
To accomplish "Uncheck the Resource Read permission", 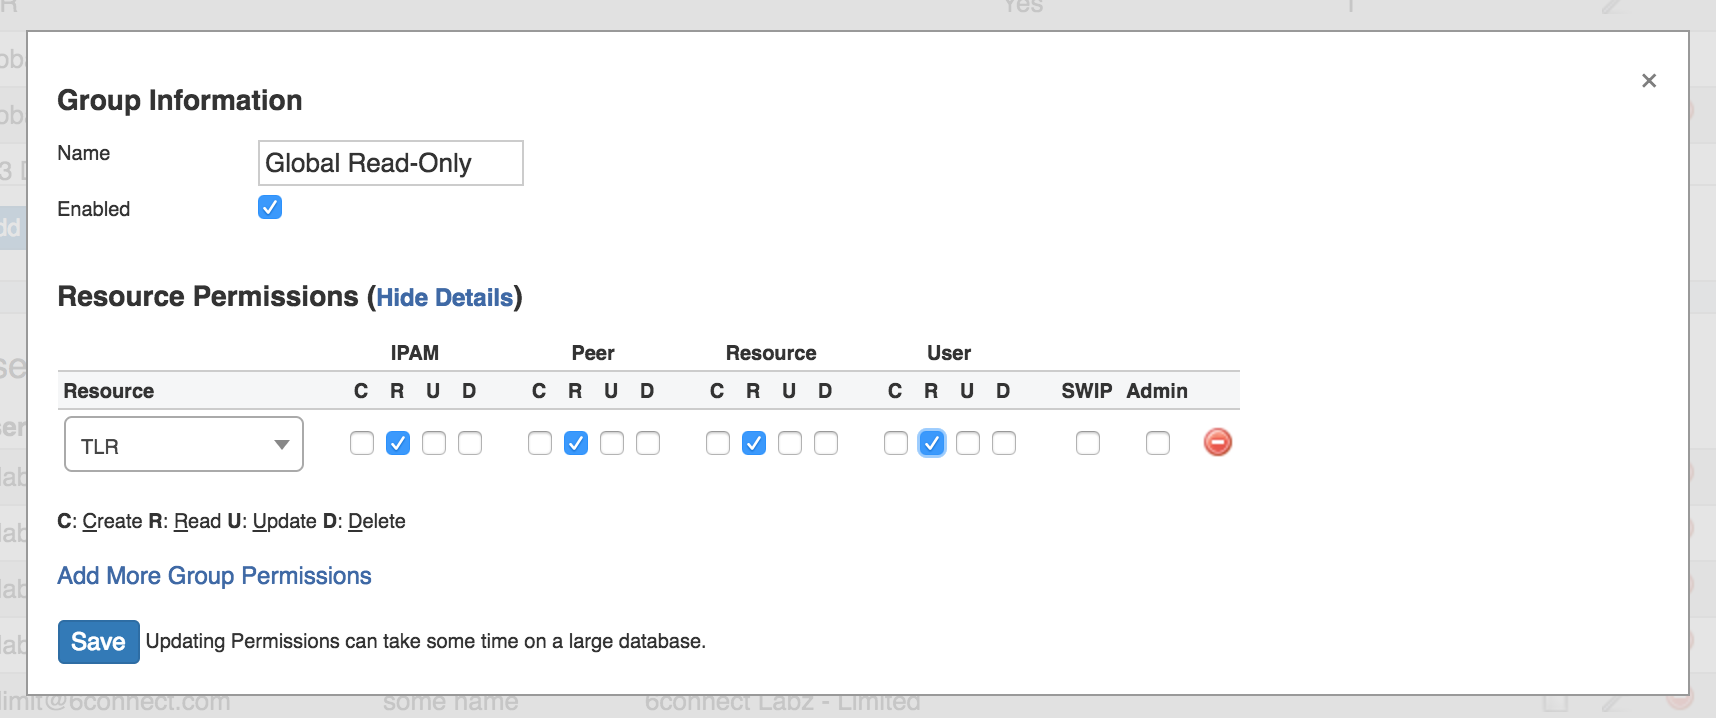I will (x=754, y=443).
